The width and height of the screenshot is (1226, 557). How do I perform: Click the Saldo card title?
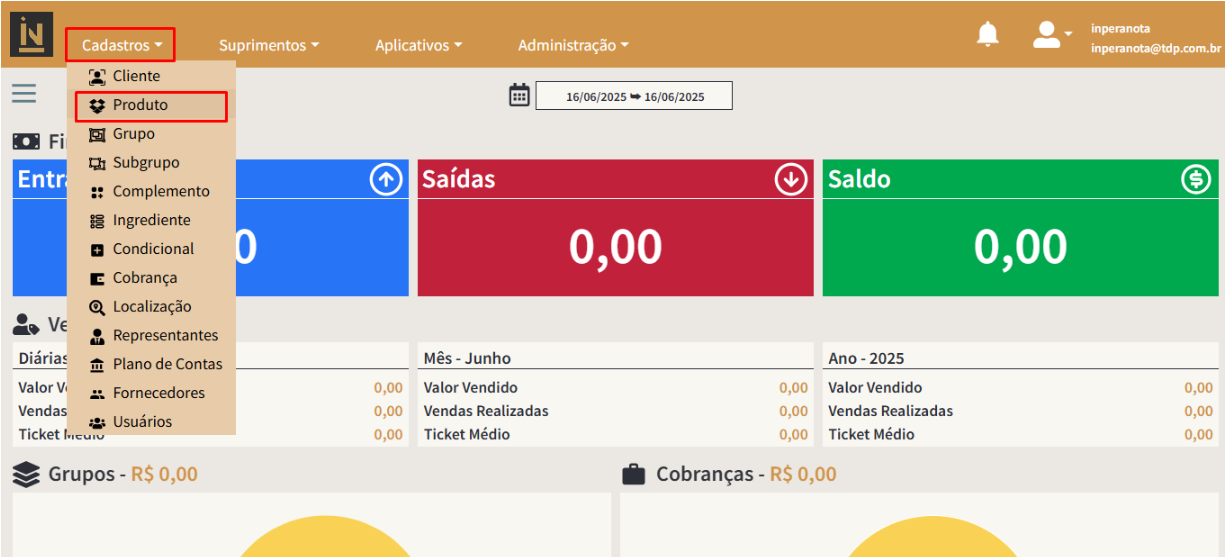pos(859,179)
